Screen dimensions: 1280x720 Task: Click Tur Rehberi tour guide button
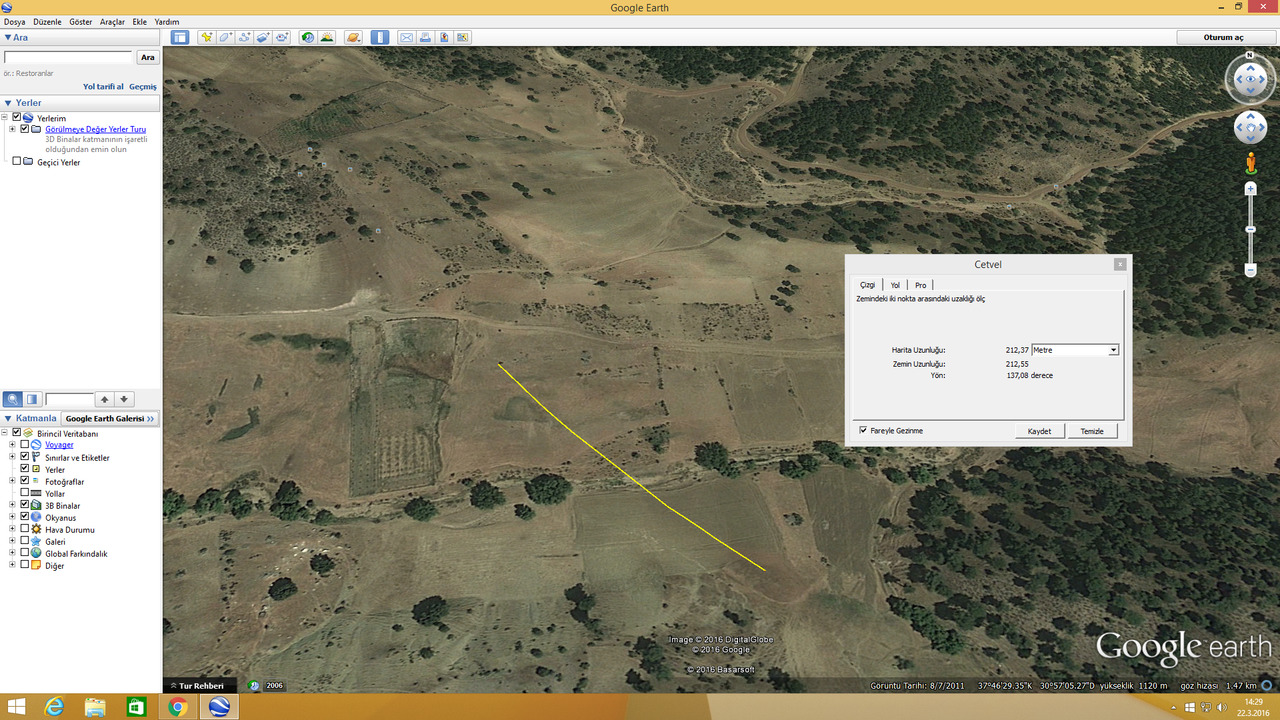click(200, 686)
